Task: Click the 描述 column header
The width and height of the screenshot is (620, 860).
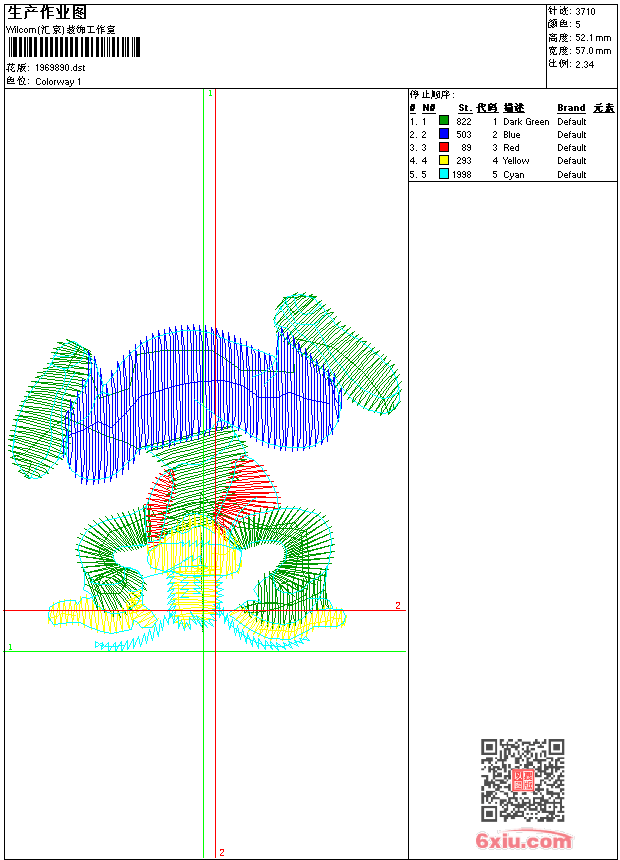Action: point(514,108)
